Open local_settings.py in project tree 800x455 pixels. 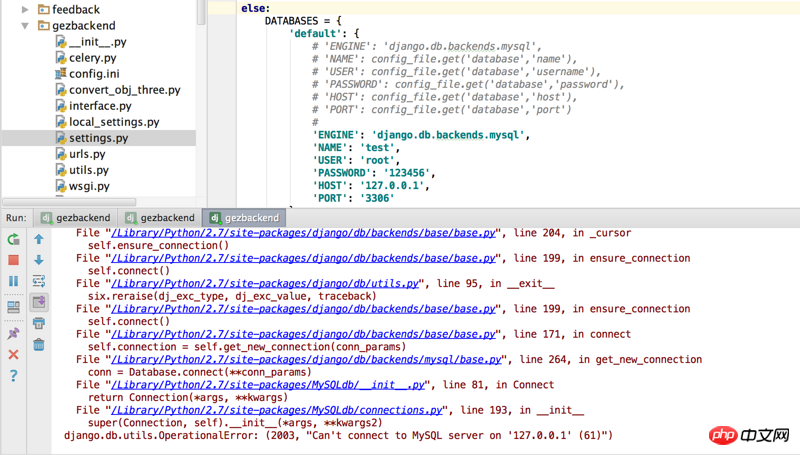pos(113,122)
